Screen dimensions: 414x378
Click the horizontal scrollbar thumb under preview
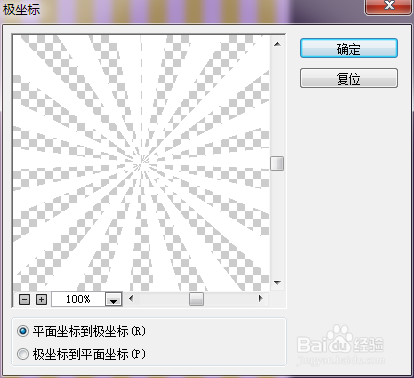(x=196, y=299)
